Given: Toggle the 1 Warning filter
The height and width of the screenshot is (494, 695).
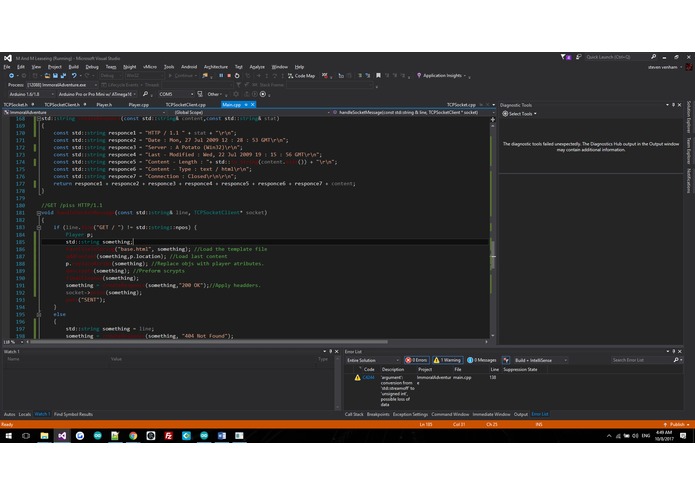Looking at the screenshot, I should (x=447, y=360).
